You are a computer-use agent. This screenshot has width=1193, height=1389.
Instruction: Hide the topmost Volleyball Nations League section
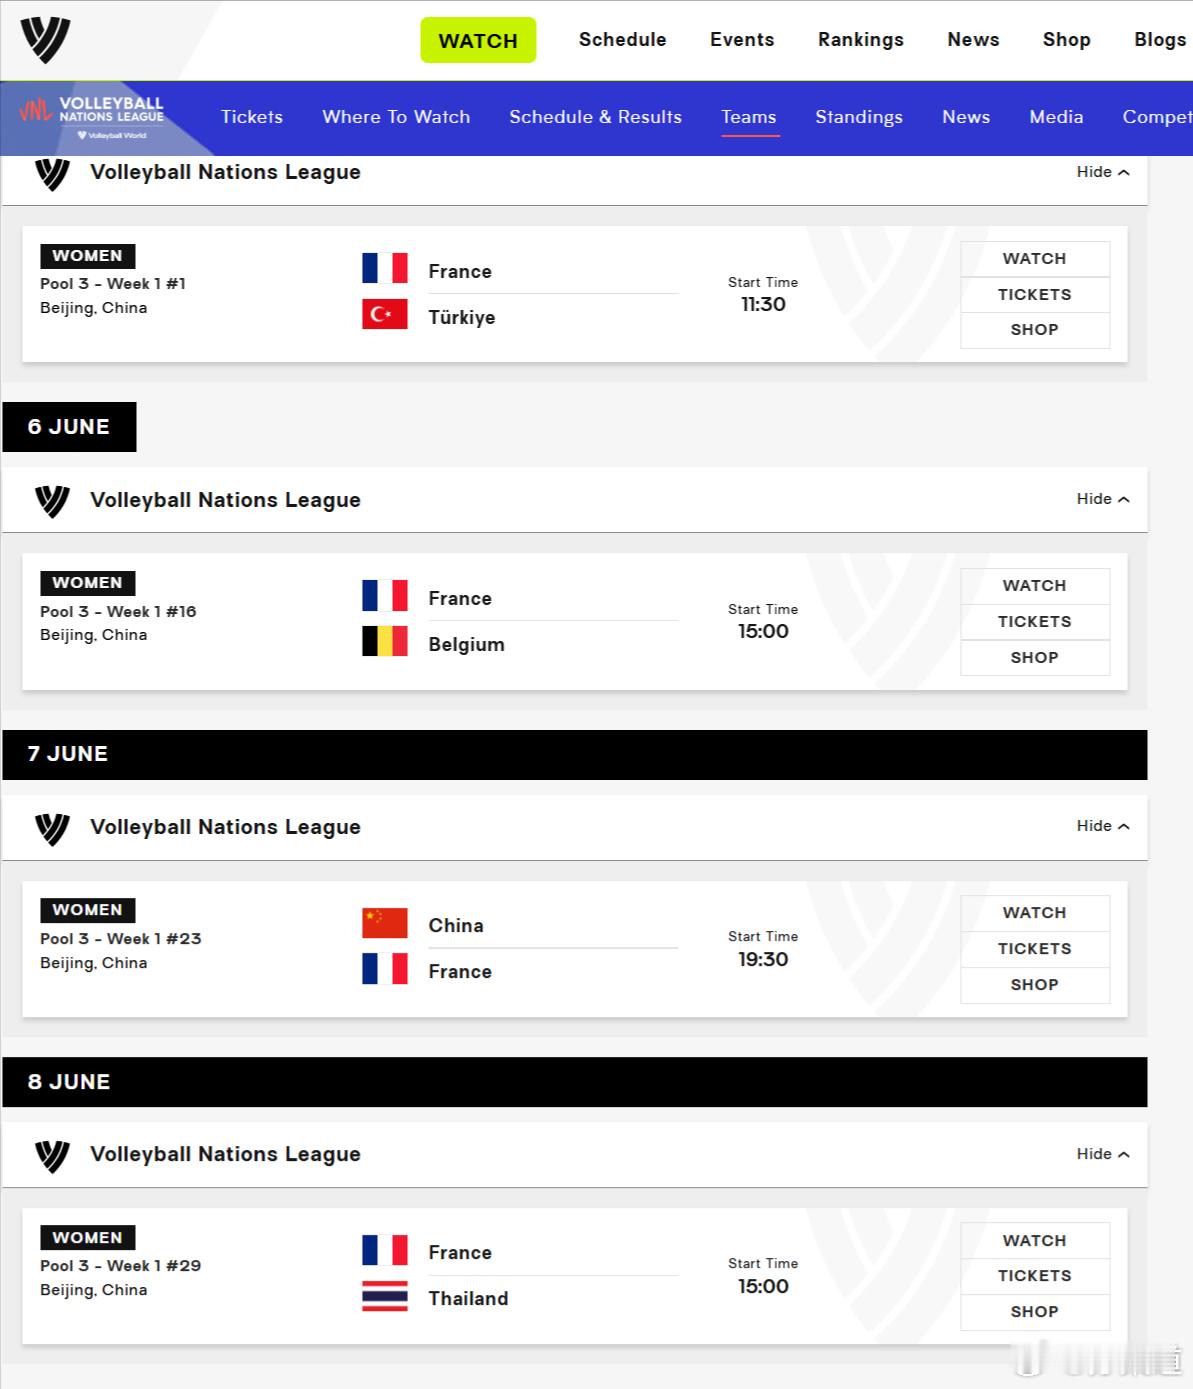point(1103,172)
